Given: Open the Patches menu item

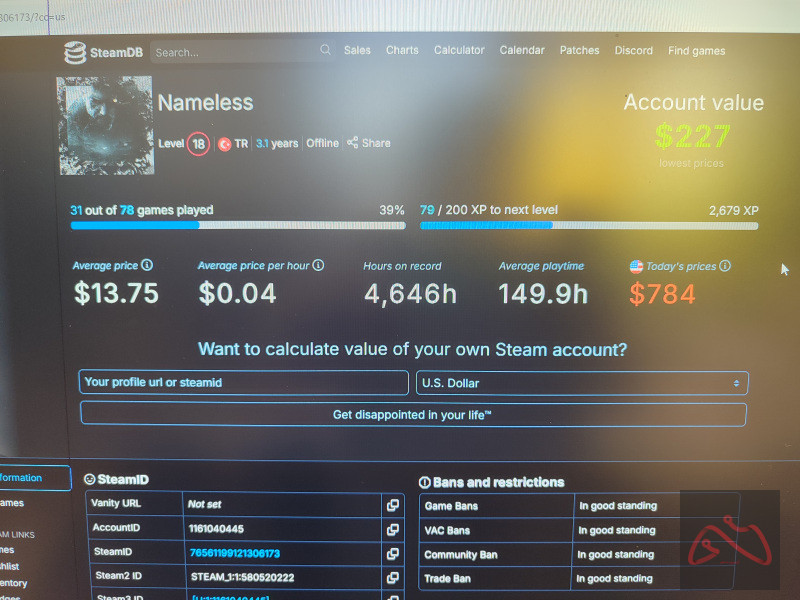Looking at the screenshot, I should (x=579, y=50).
